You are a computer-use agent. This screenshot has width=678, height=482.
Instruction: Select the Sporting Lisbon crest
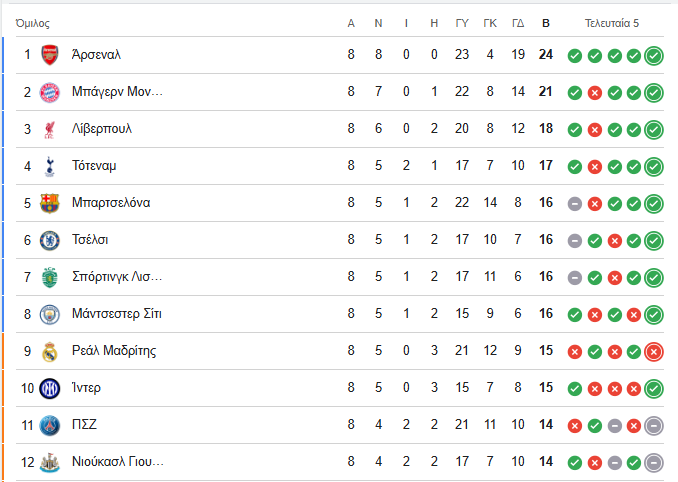click(50, 277)
